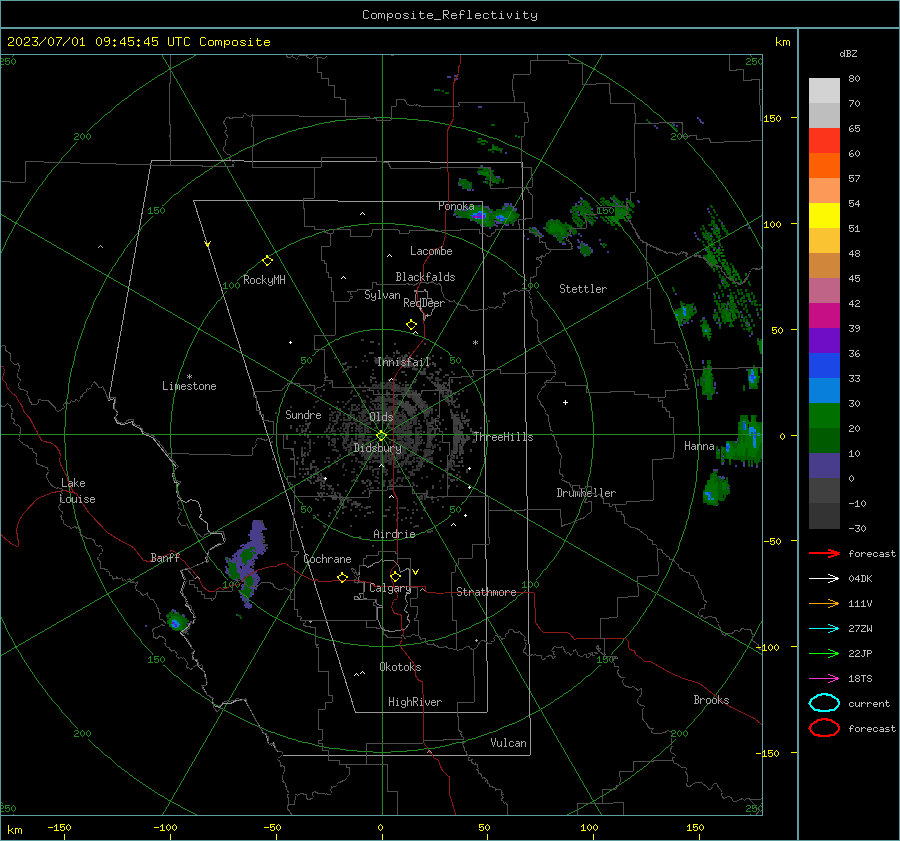Image resolution: width=900 pixels, height=841 pixels.
Task: Click the Limestone label
Action: click(x=189, y=386)
